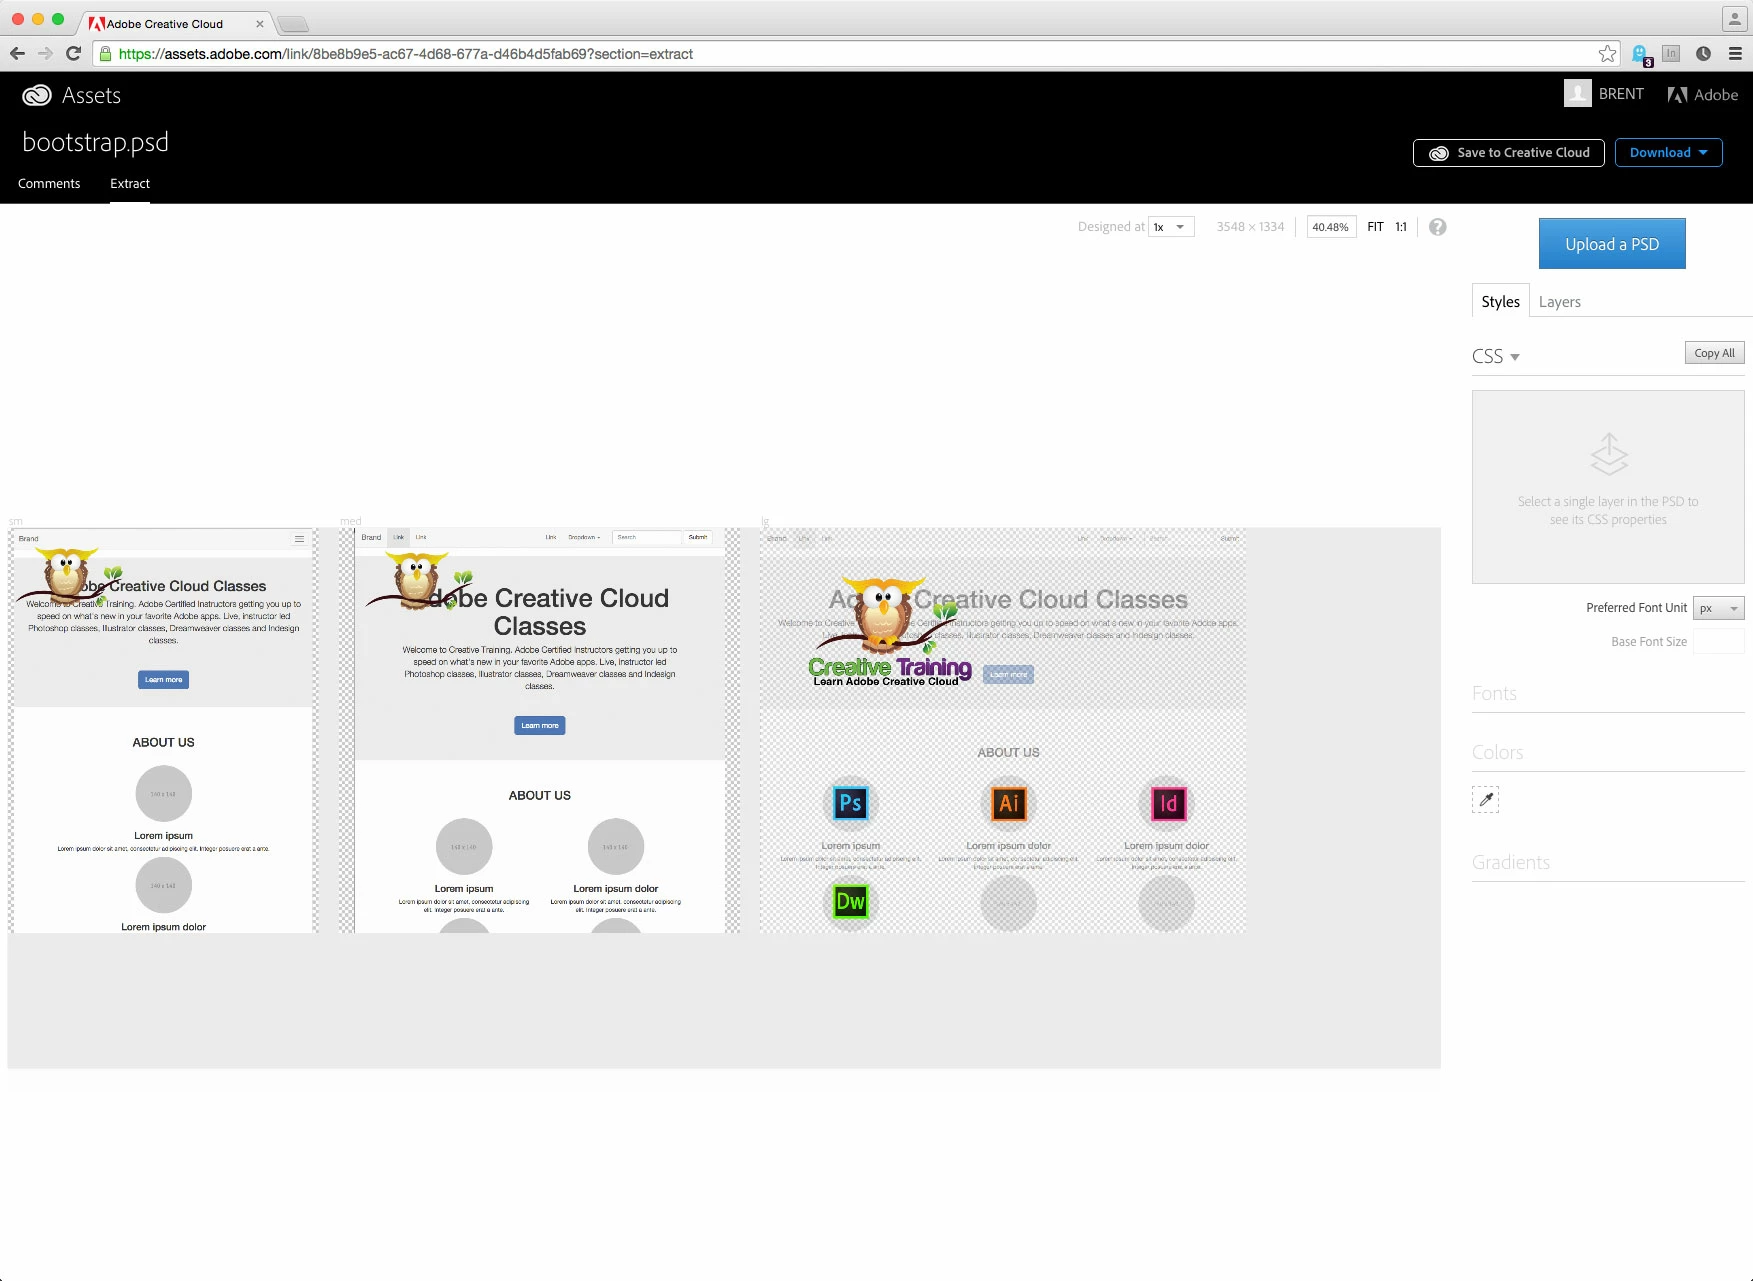Click the Creative Cloud Assets logo icon
Viewport: 1753px width, 1281px height.
[37, 95]
